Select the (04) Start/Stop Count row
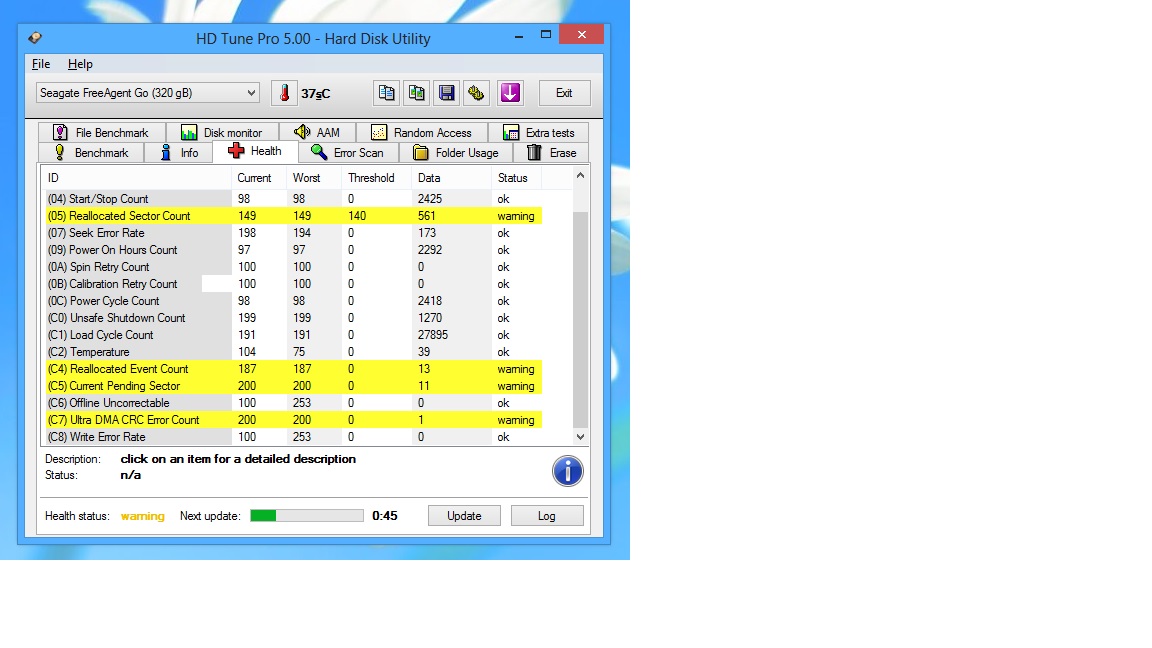Viewport: 1152px width, 648px height. click(x=294, y=199)
